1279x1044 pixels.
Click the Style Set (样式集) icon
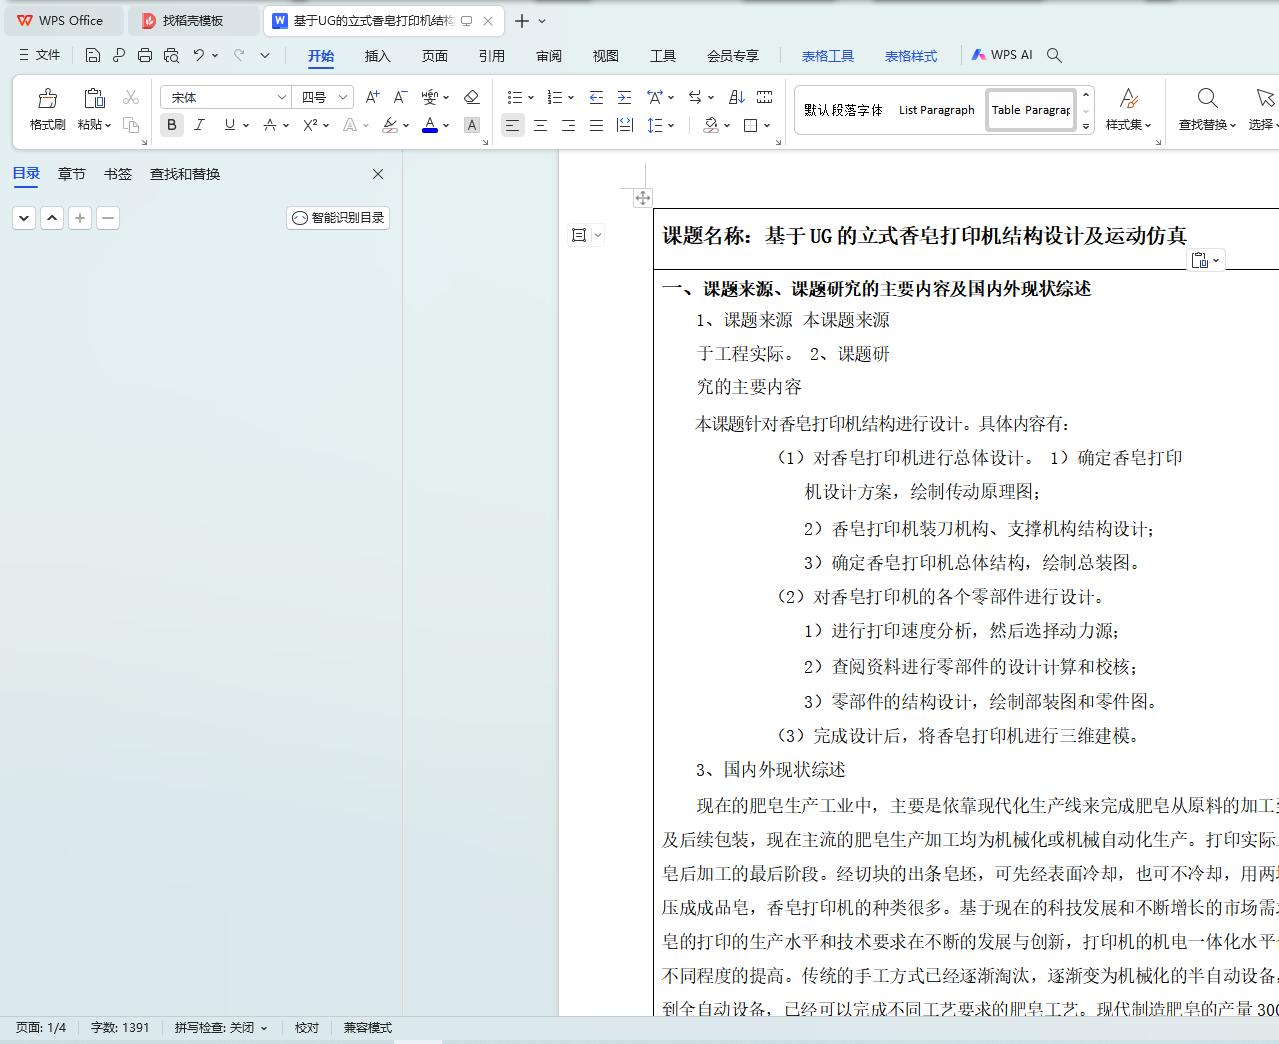point(1129,98)
